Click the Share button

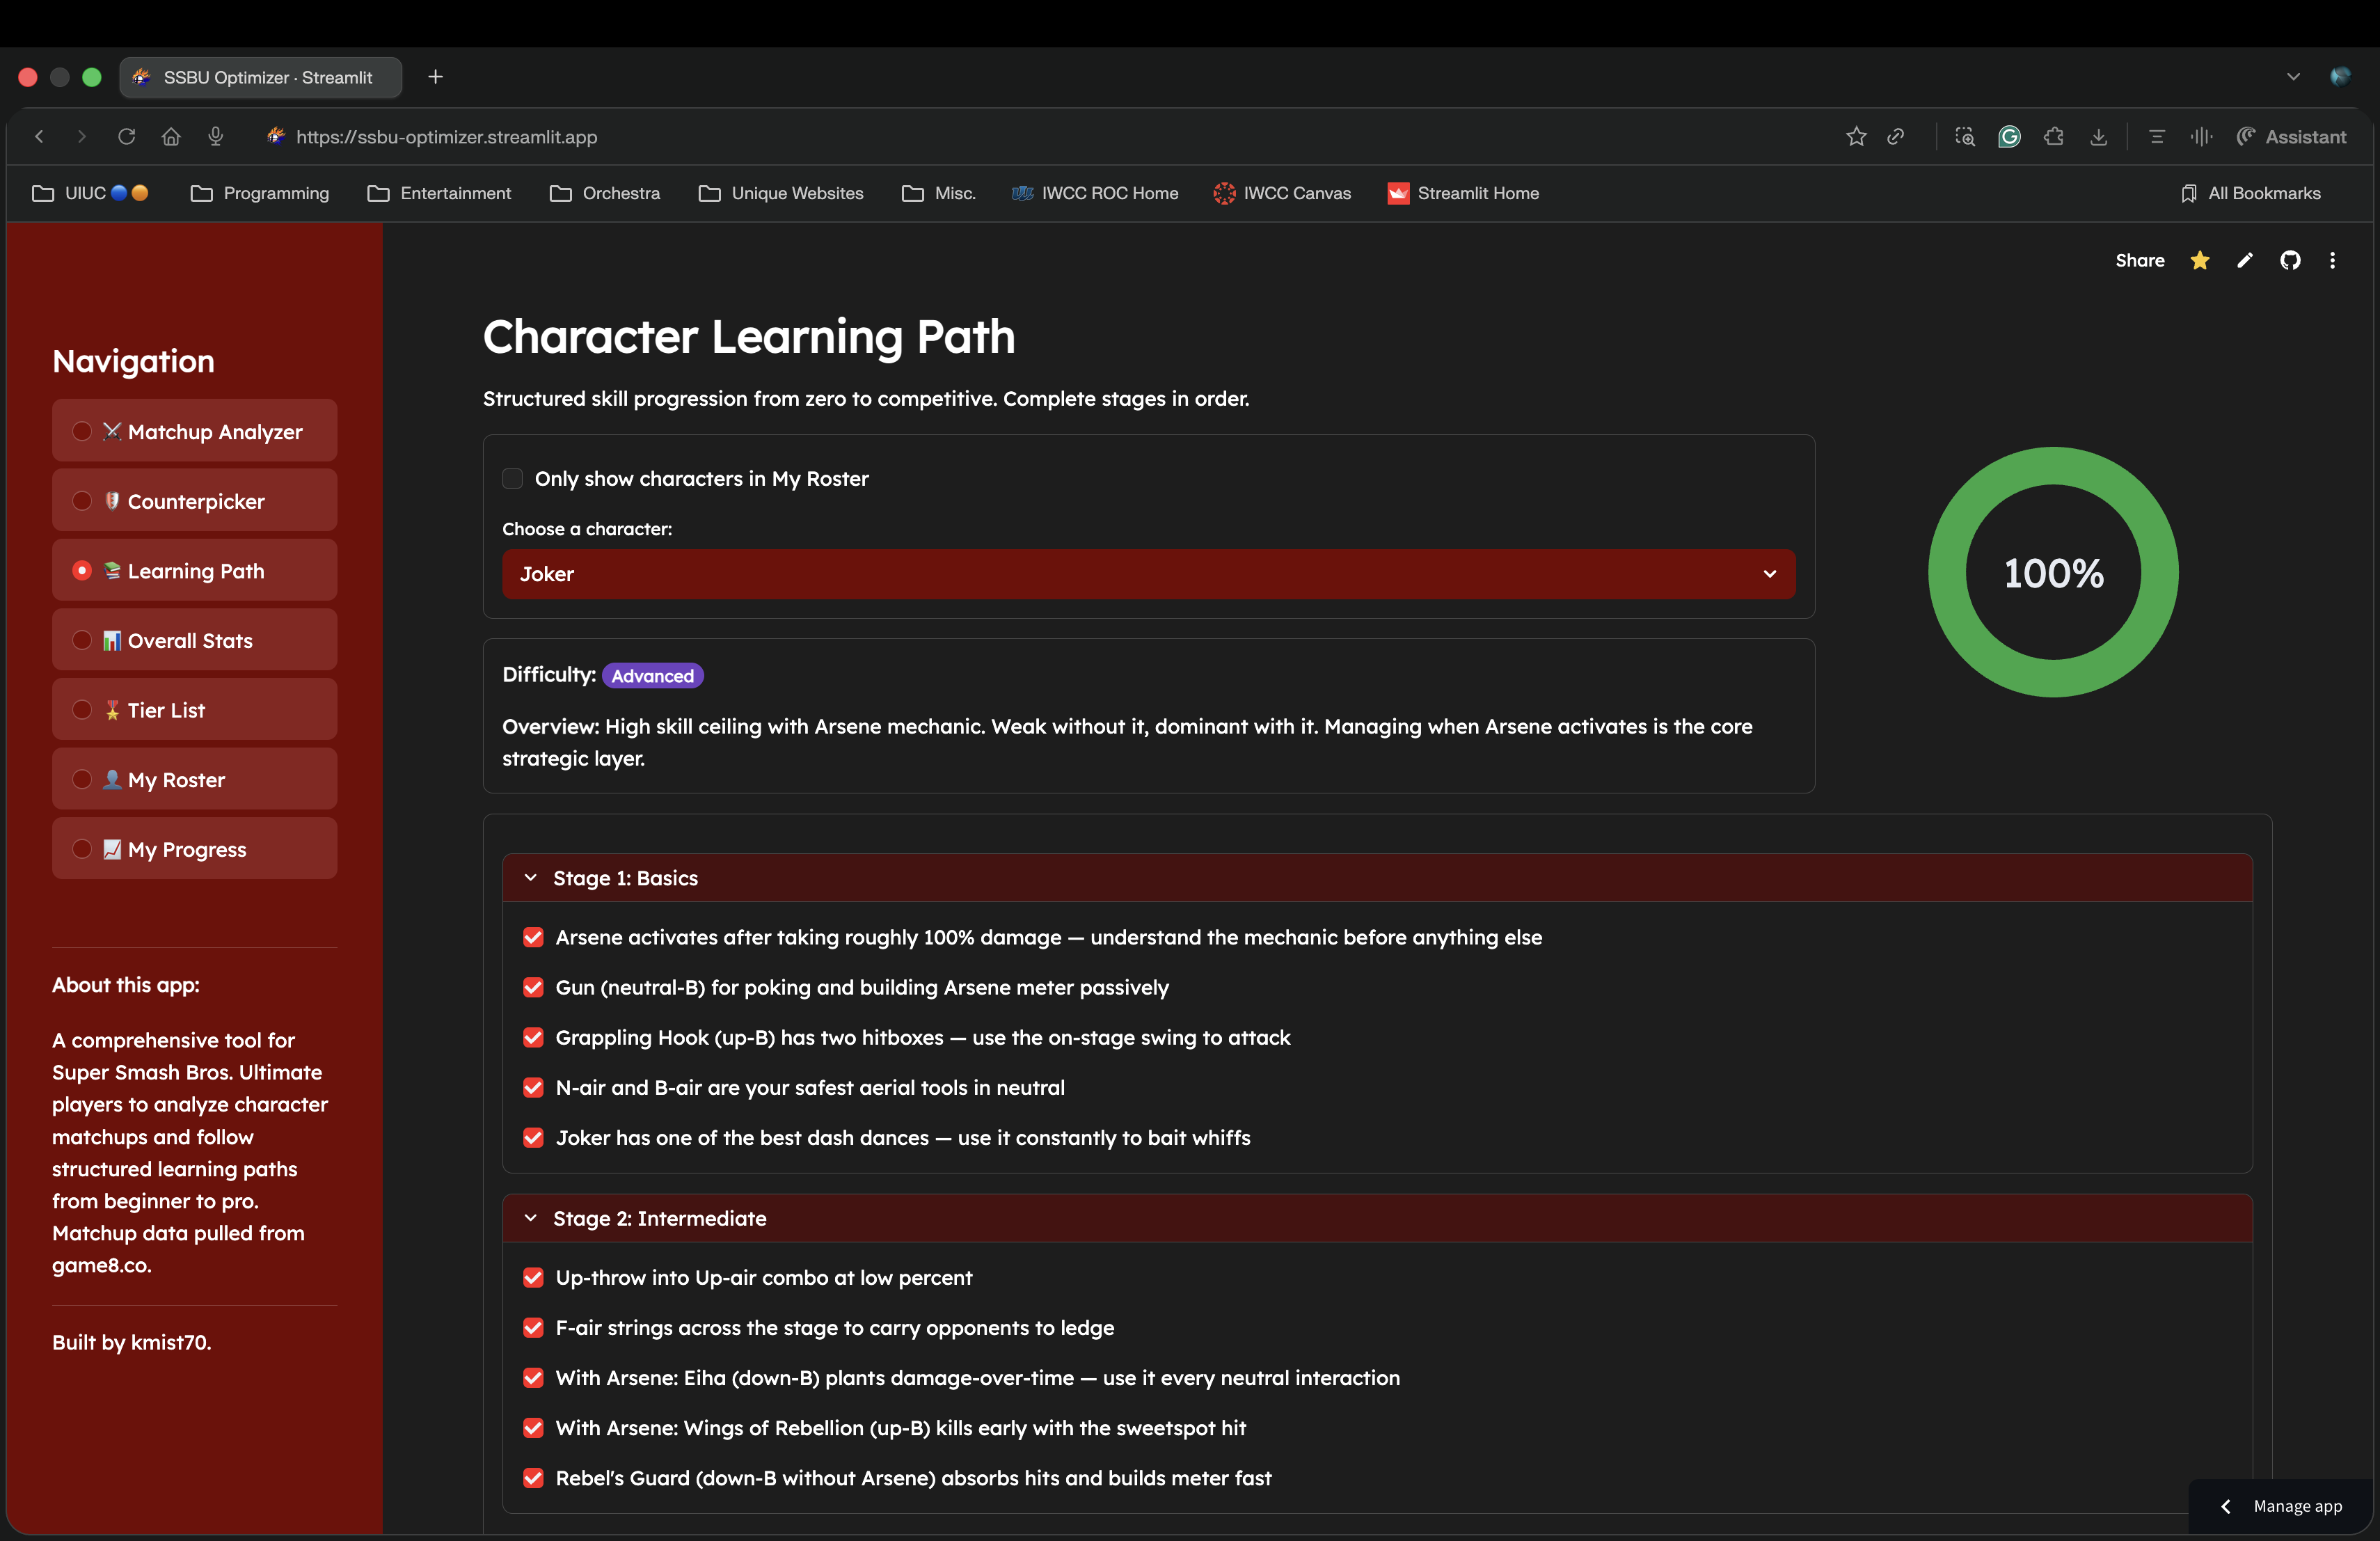[2140, 260]
